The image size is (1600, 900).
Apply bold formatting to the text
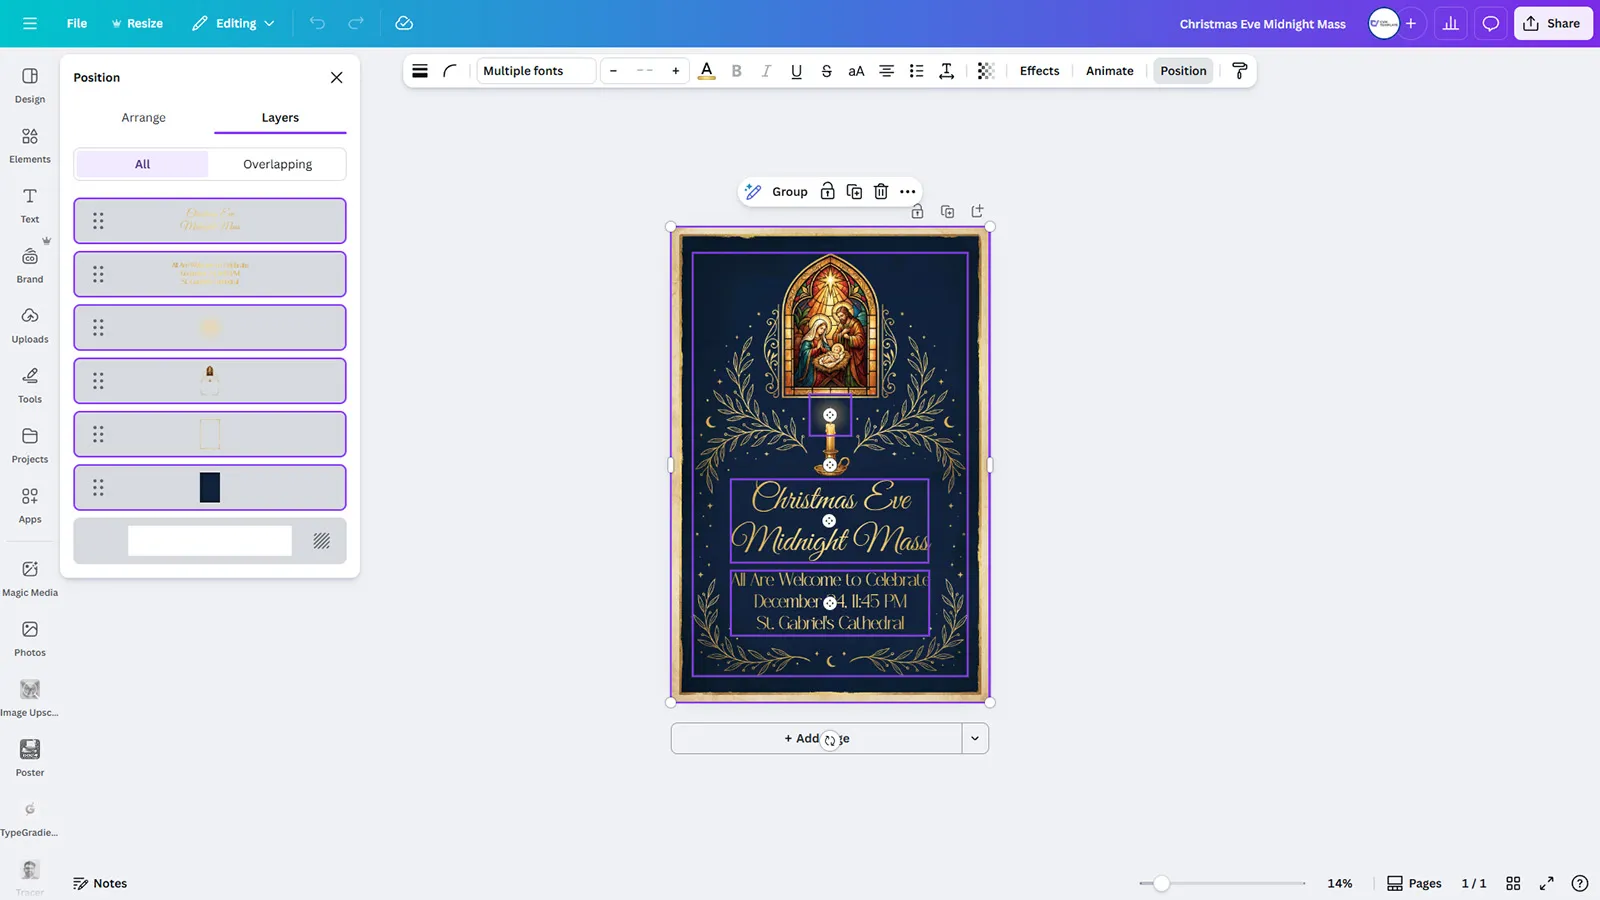click(737, 71)
